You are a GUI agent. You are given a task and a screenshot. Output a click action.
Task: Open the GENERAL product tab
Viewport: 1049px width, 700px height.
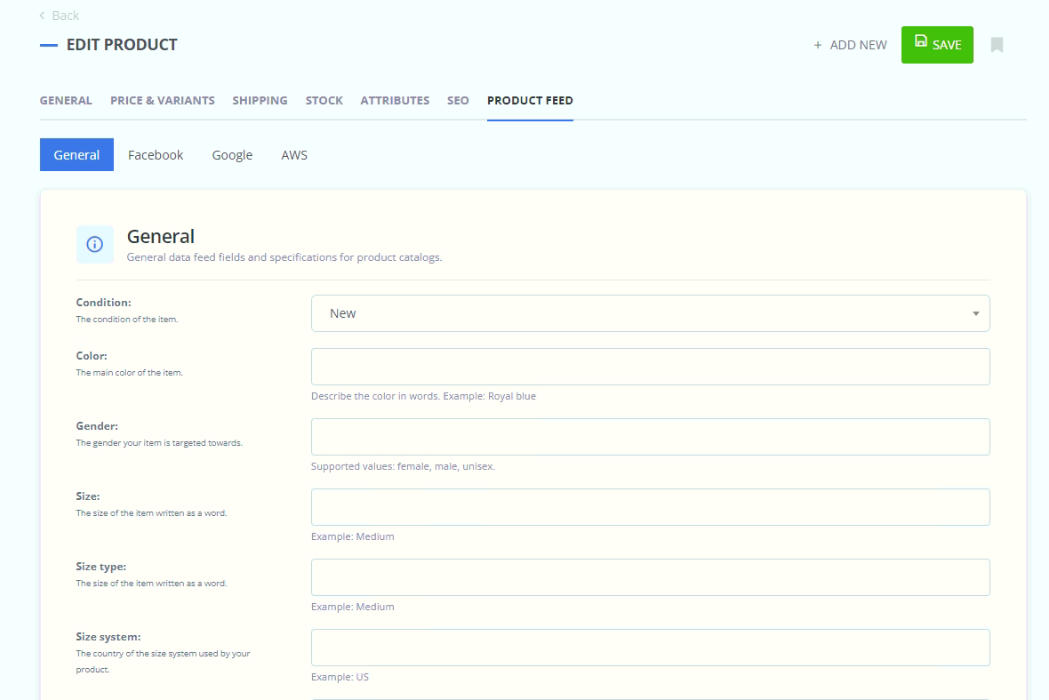66,100
